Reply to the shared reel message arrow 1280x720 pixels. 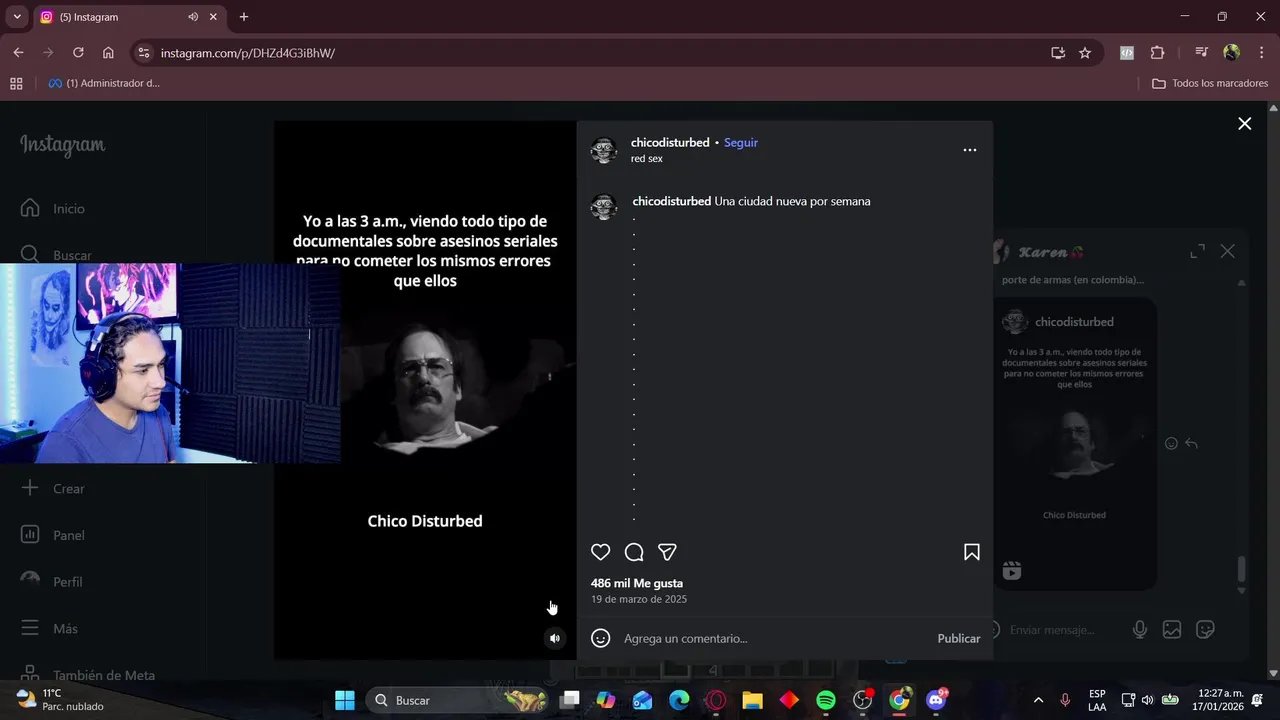point(1191,443)
